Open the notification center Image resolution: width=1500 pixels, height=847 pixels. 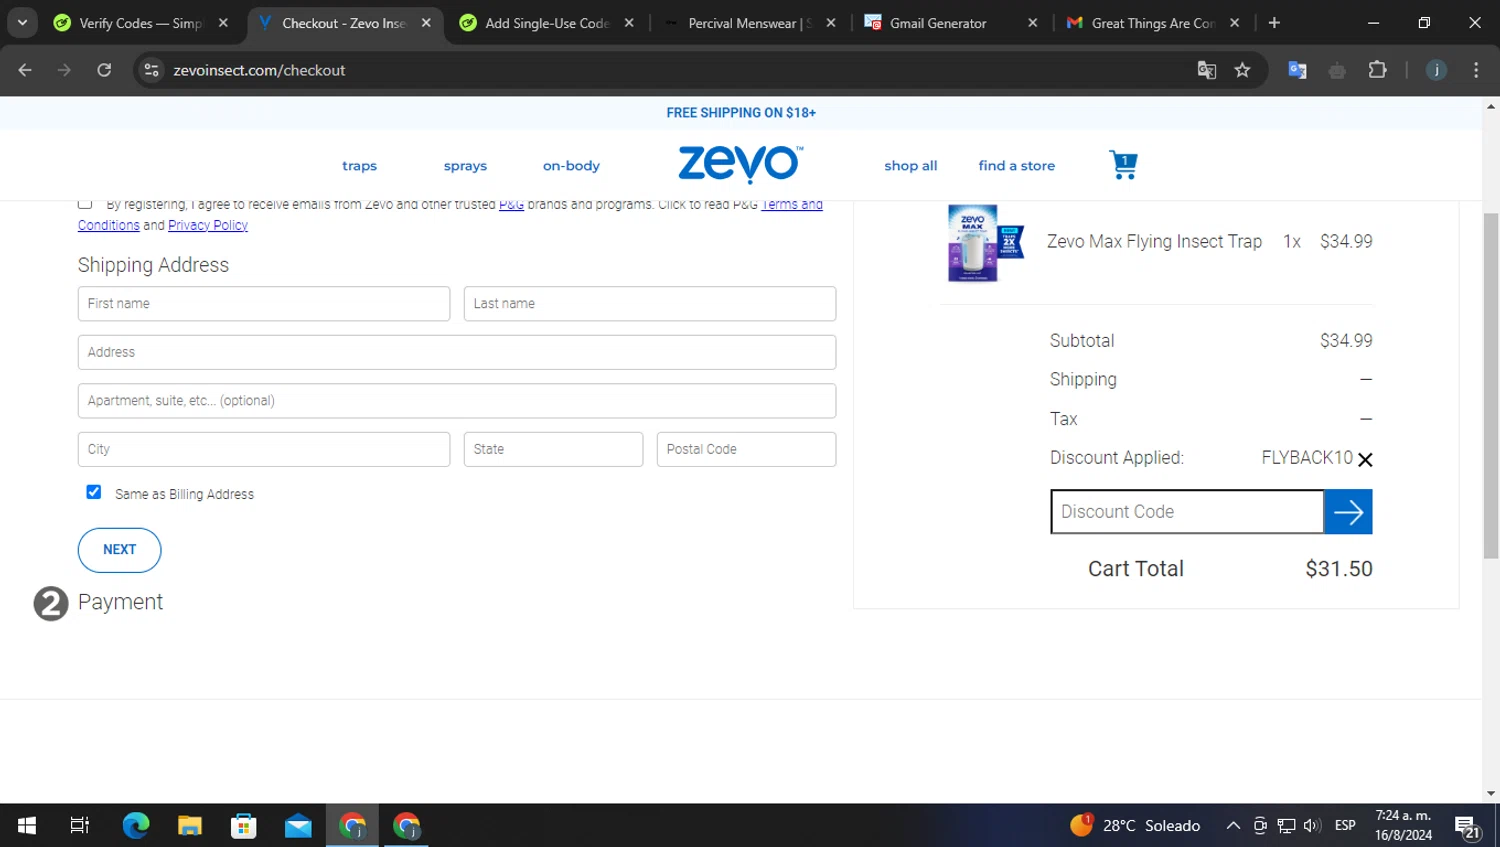click(1468, 827)
